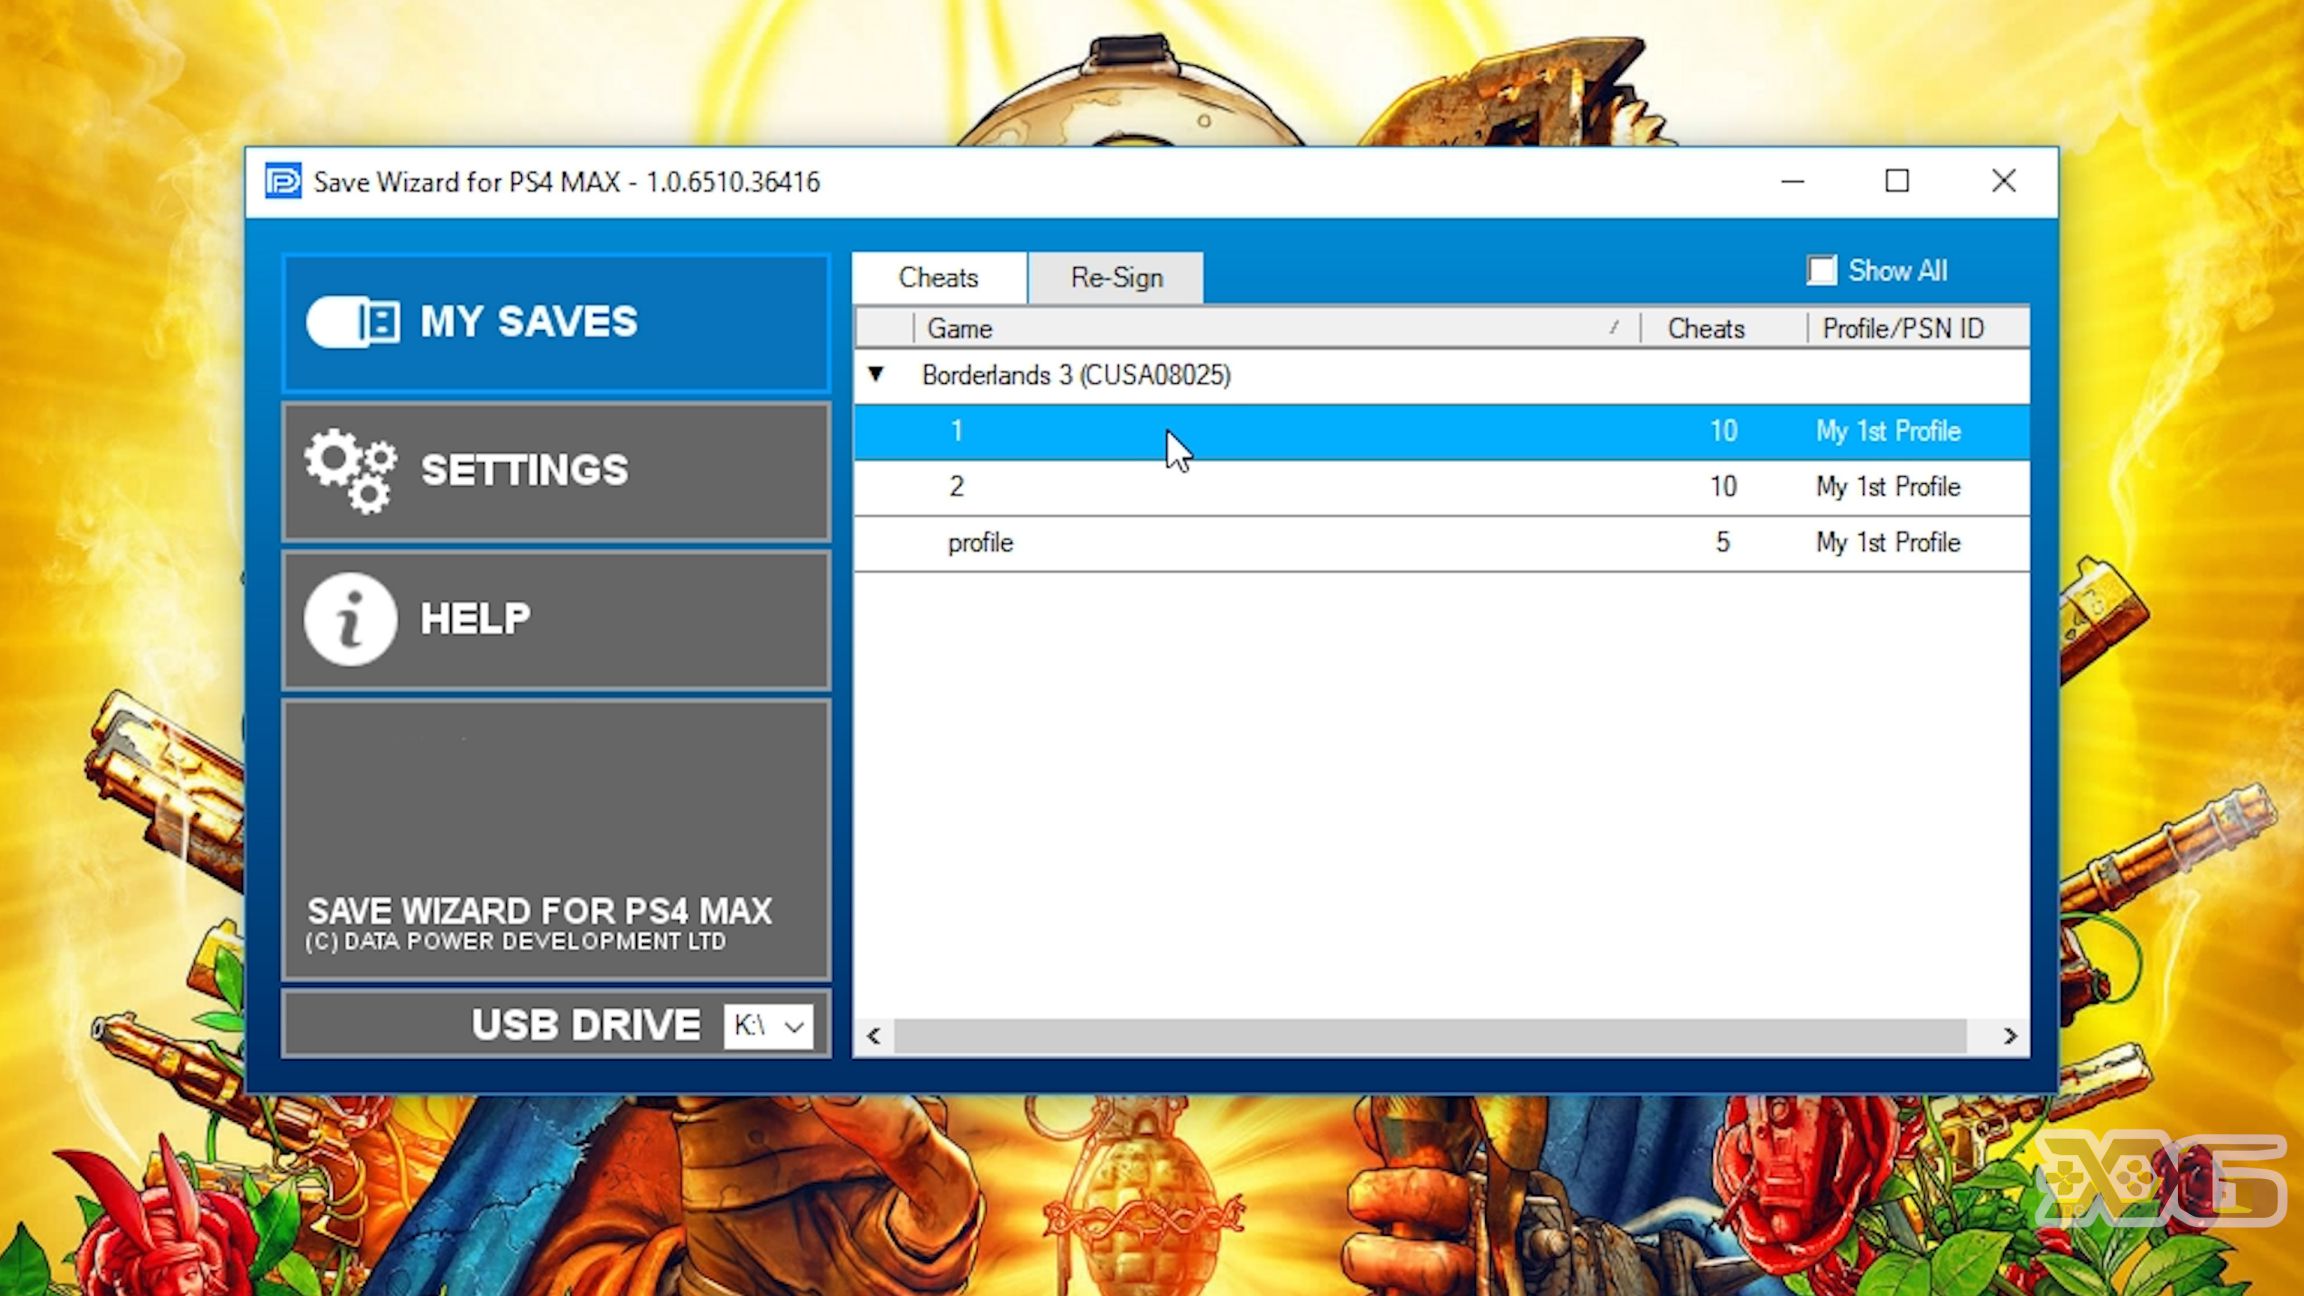
Task: Switch to the Re-Sign tab
Action: (x=1117, y=277)
